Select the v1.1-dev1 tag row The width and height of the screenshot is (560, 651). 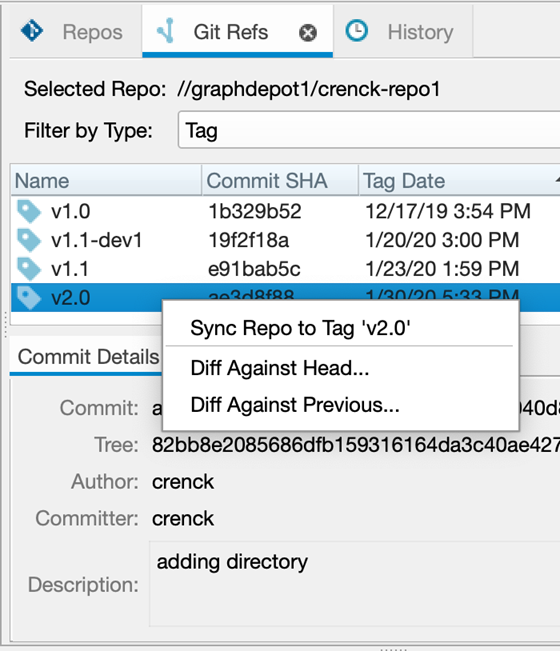(x=286, y=240)
